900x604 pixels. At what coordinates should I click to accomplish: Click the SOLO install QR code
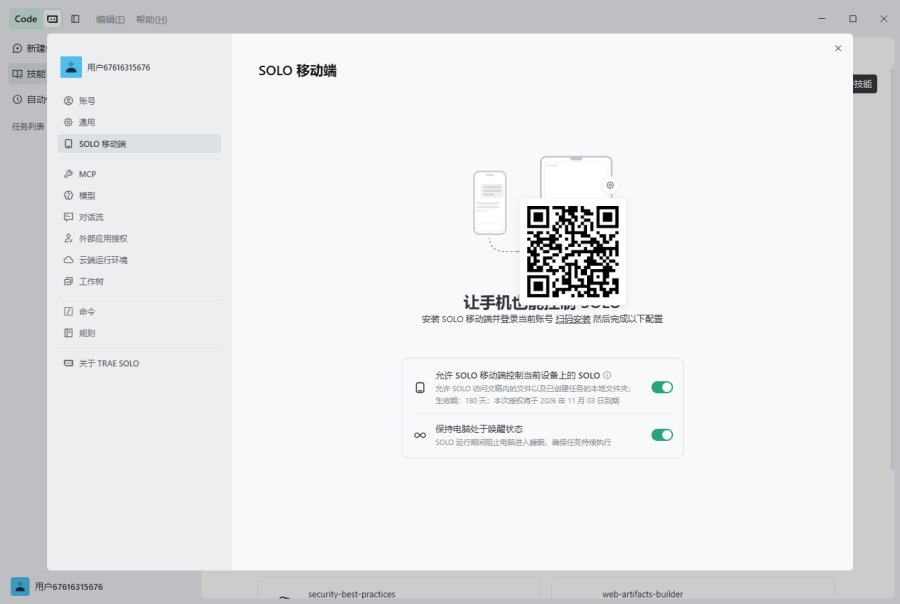point(573,251)
